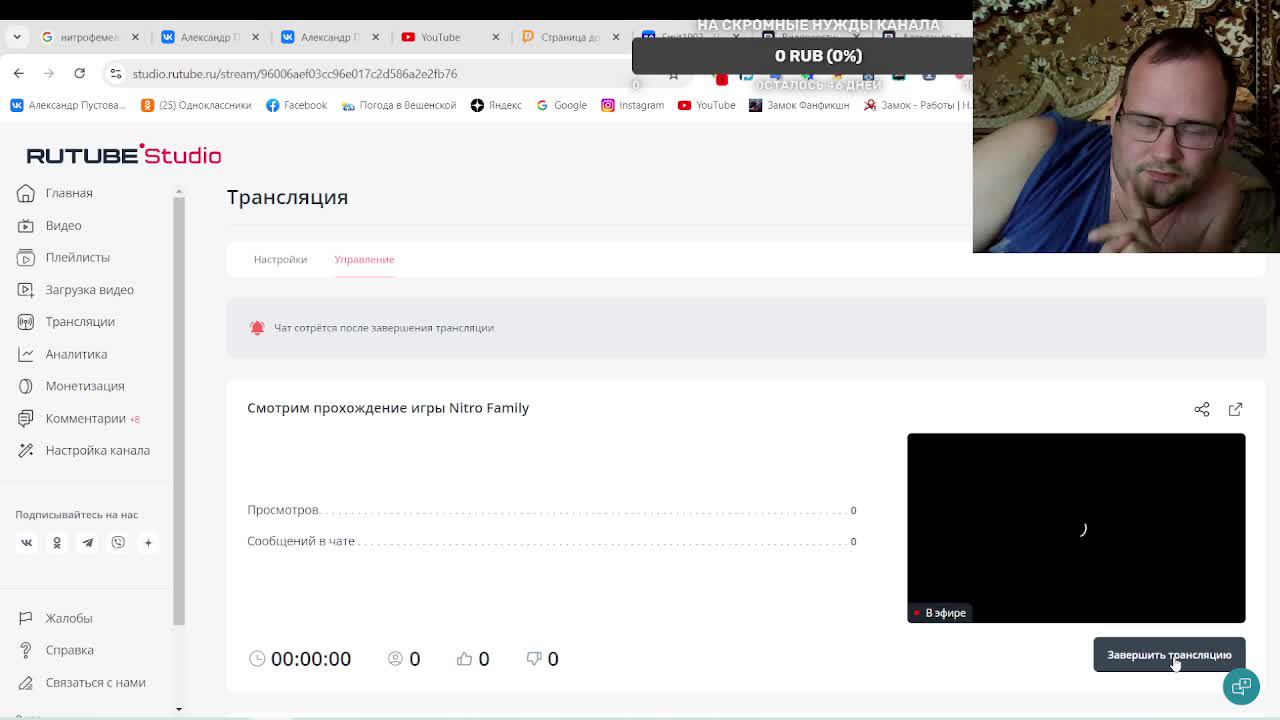Click sidebar scroll up arrow

click(179, 190)
